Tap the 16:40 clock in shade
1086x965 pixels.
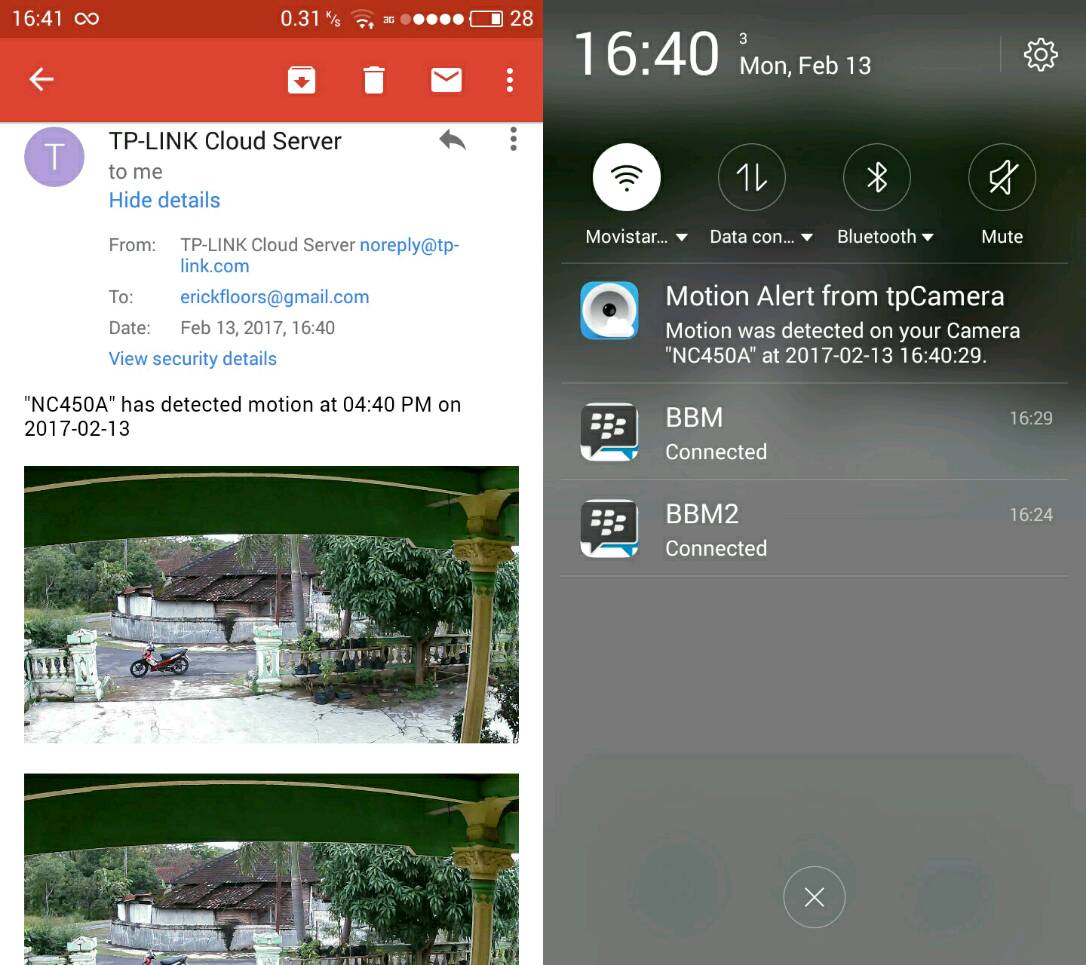tap(647, 54)
